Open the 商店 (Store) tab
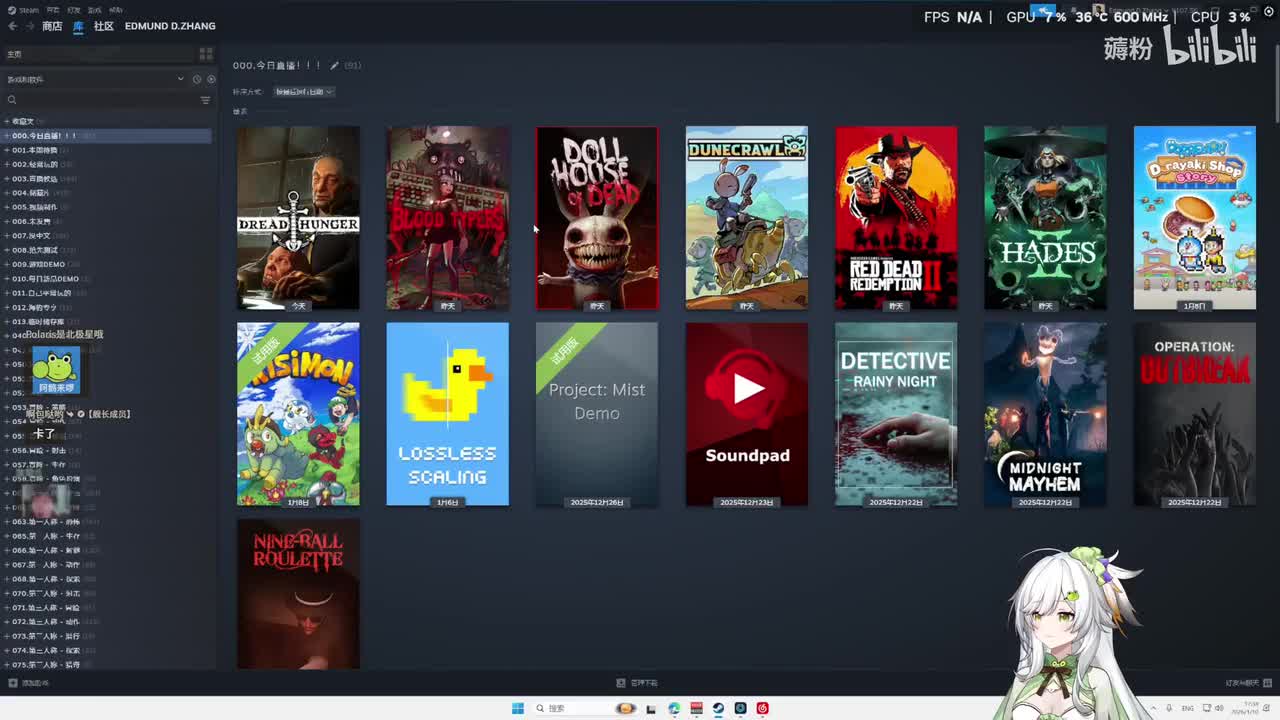Image resolution: width=1280 pixels, height=720 pixels. pyautogui.click(x=52, y=26)
